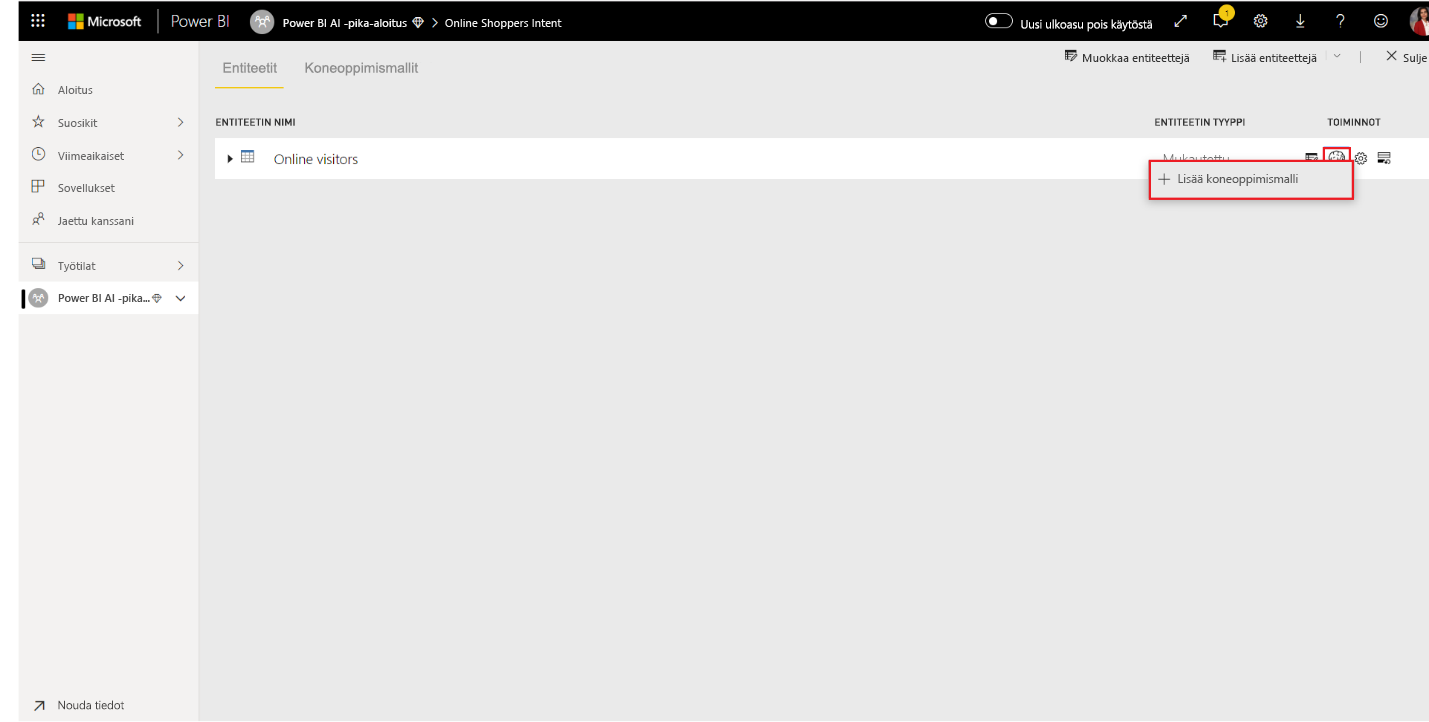Click the Microsoft logo
This screenshot has height=722, width=1429.
point(105,21)
